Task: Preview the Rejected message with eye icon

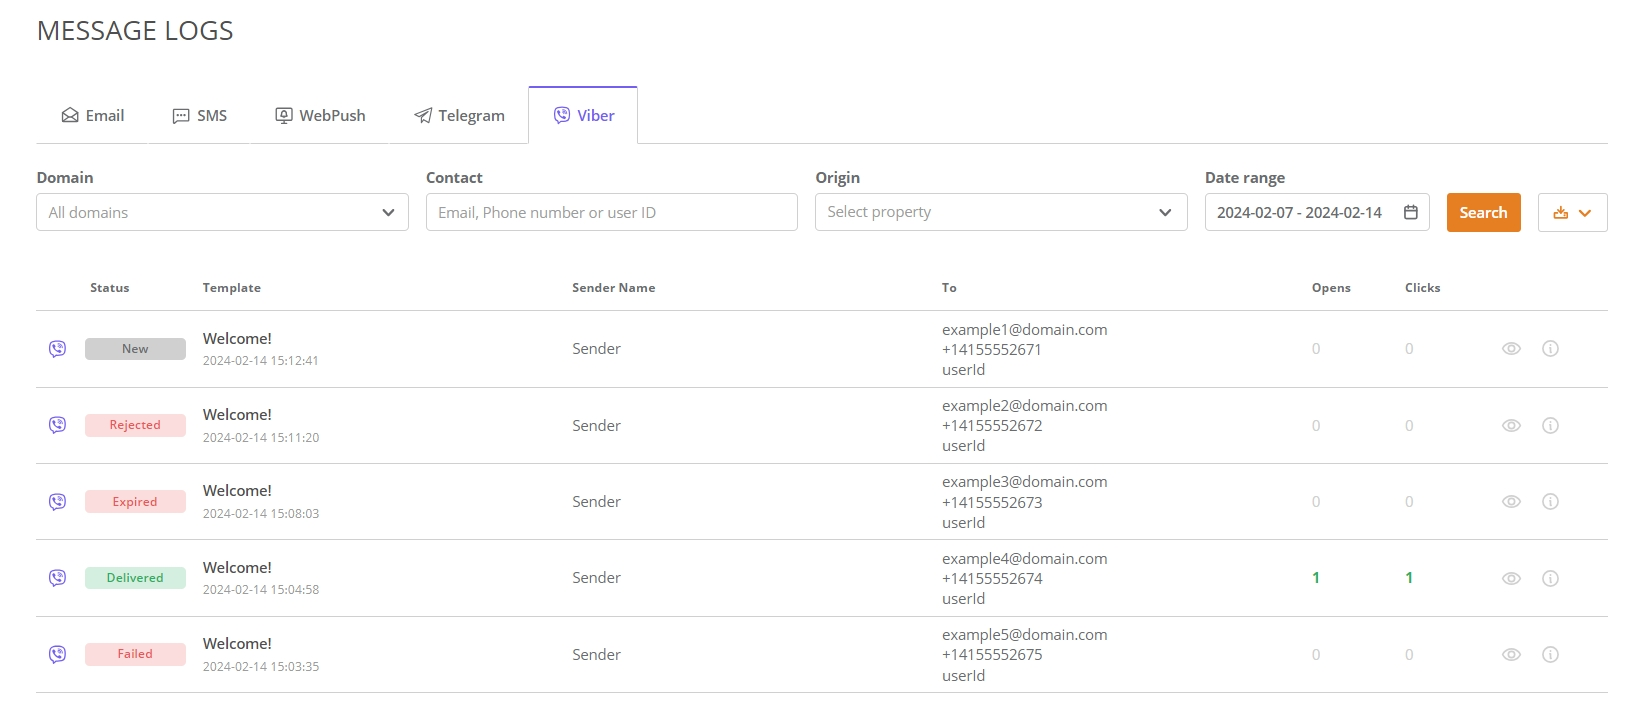Action: (1511, 426)
